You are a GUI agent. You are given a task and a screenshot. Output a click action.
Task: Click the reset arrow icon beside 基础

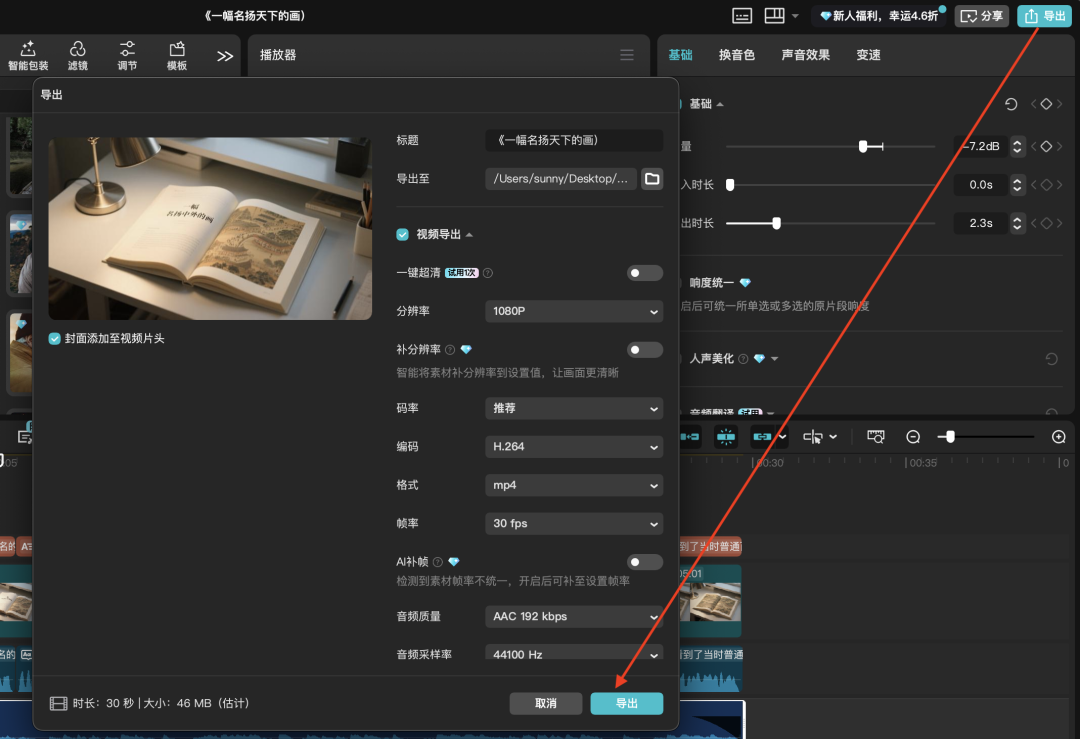point(1011,104)
